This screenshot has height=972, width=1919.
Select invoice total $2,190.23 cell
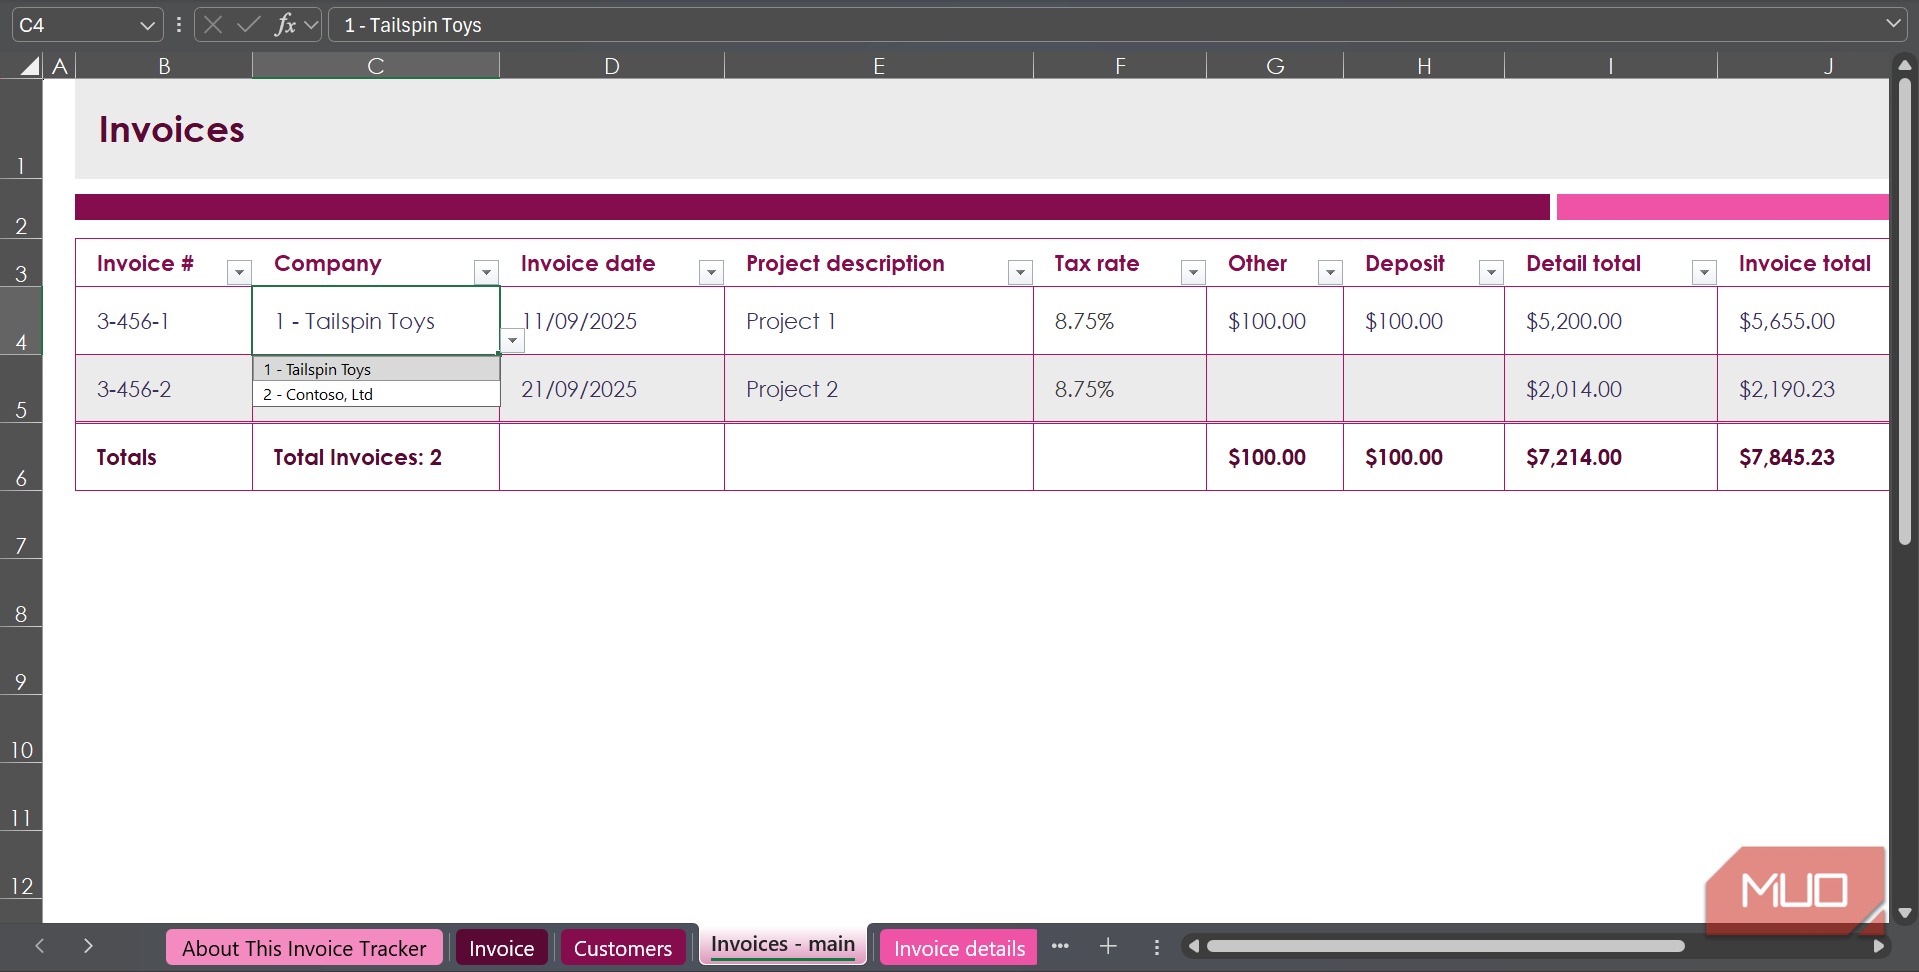(x=1803, y=389)
